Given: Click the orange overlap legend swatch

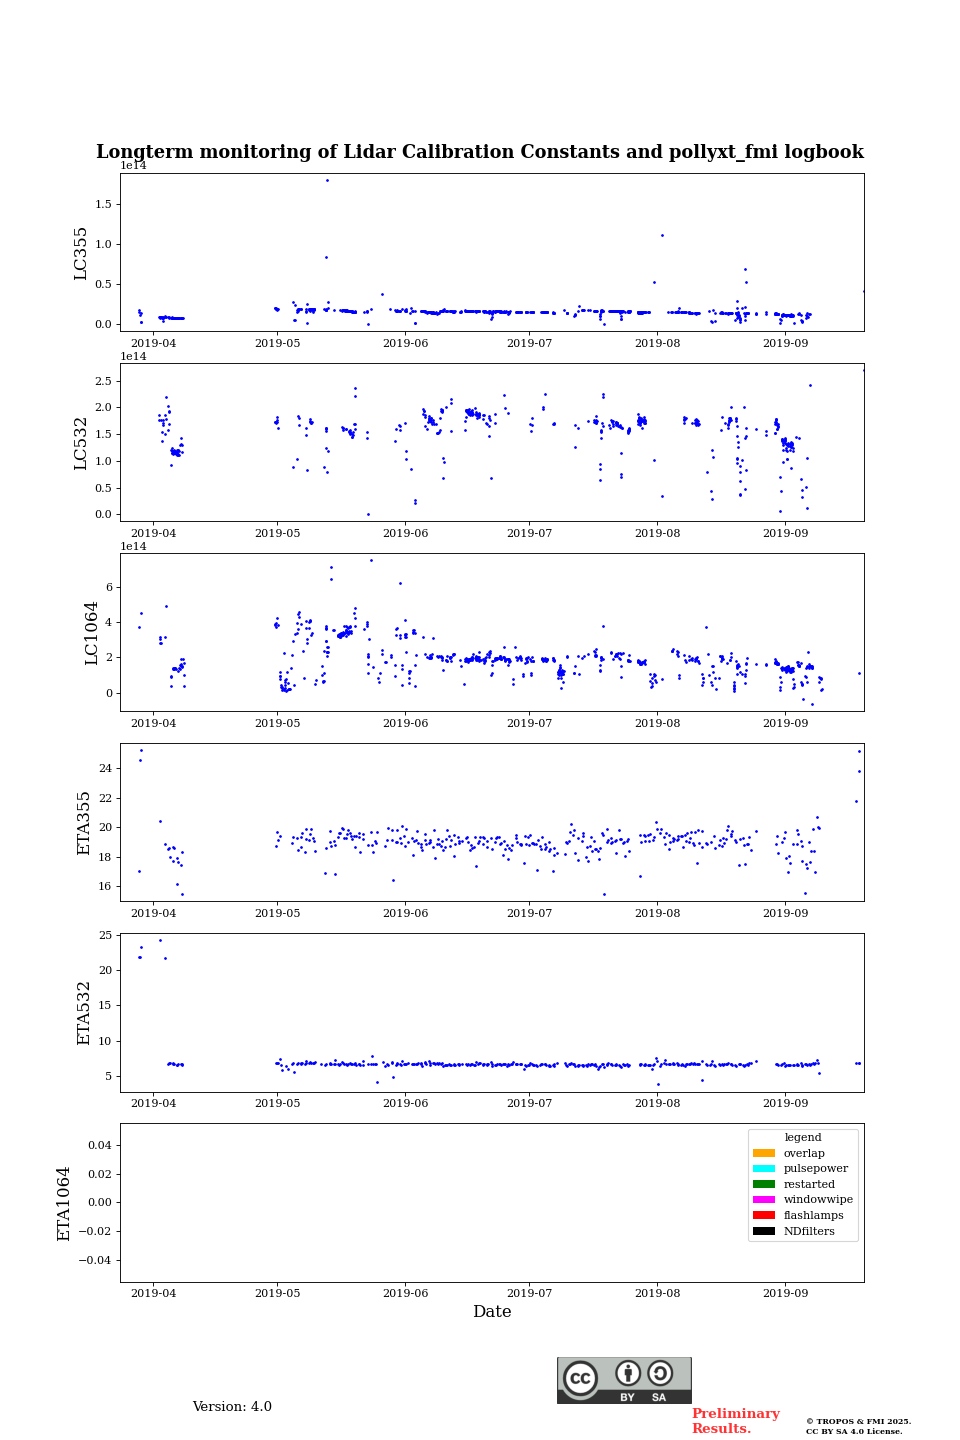Looking at the screenshot, I should [763, 1153].
